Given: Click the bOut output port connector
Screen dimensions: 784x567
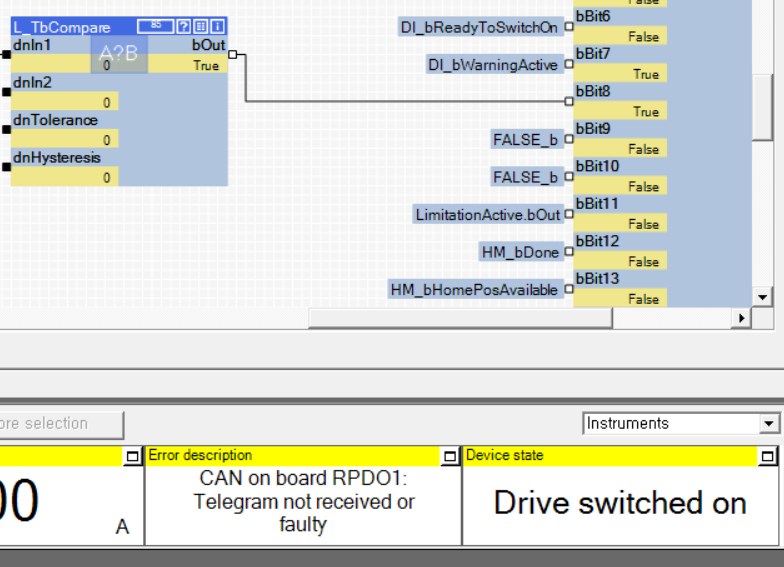Looking at the screenshot, I should click(232, 54).
